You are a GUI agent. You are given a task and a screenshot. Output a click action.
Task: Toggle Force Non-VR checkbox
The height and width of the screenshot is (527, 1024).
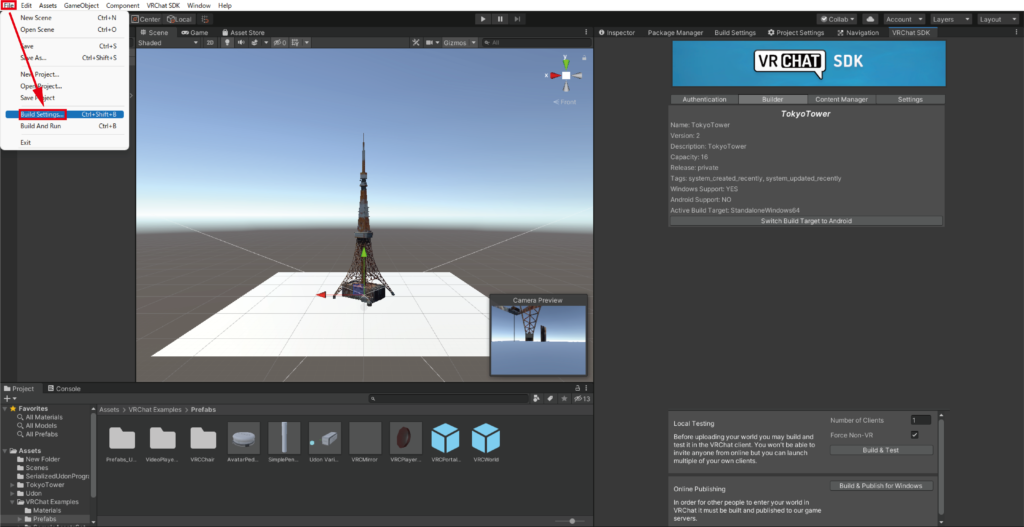[914, 435]
